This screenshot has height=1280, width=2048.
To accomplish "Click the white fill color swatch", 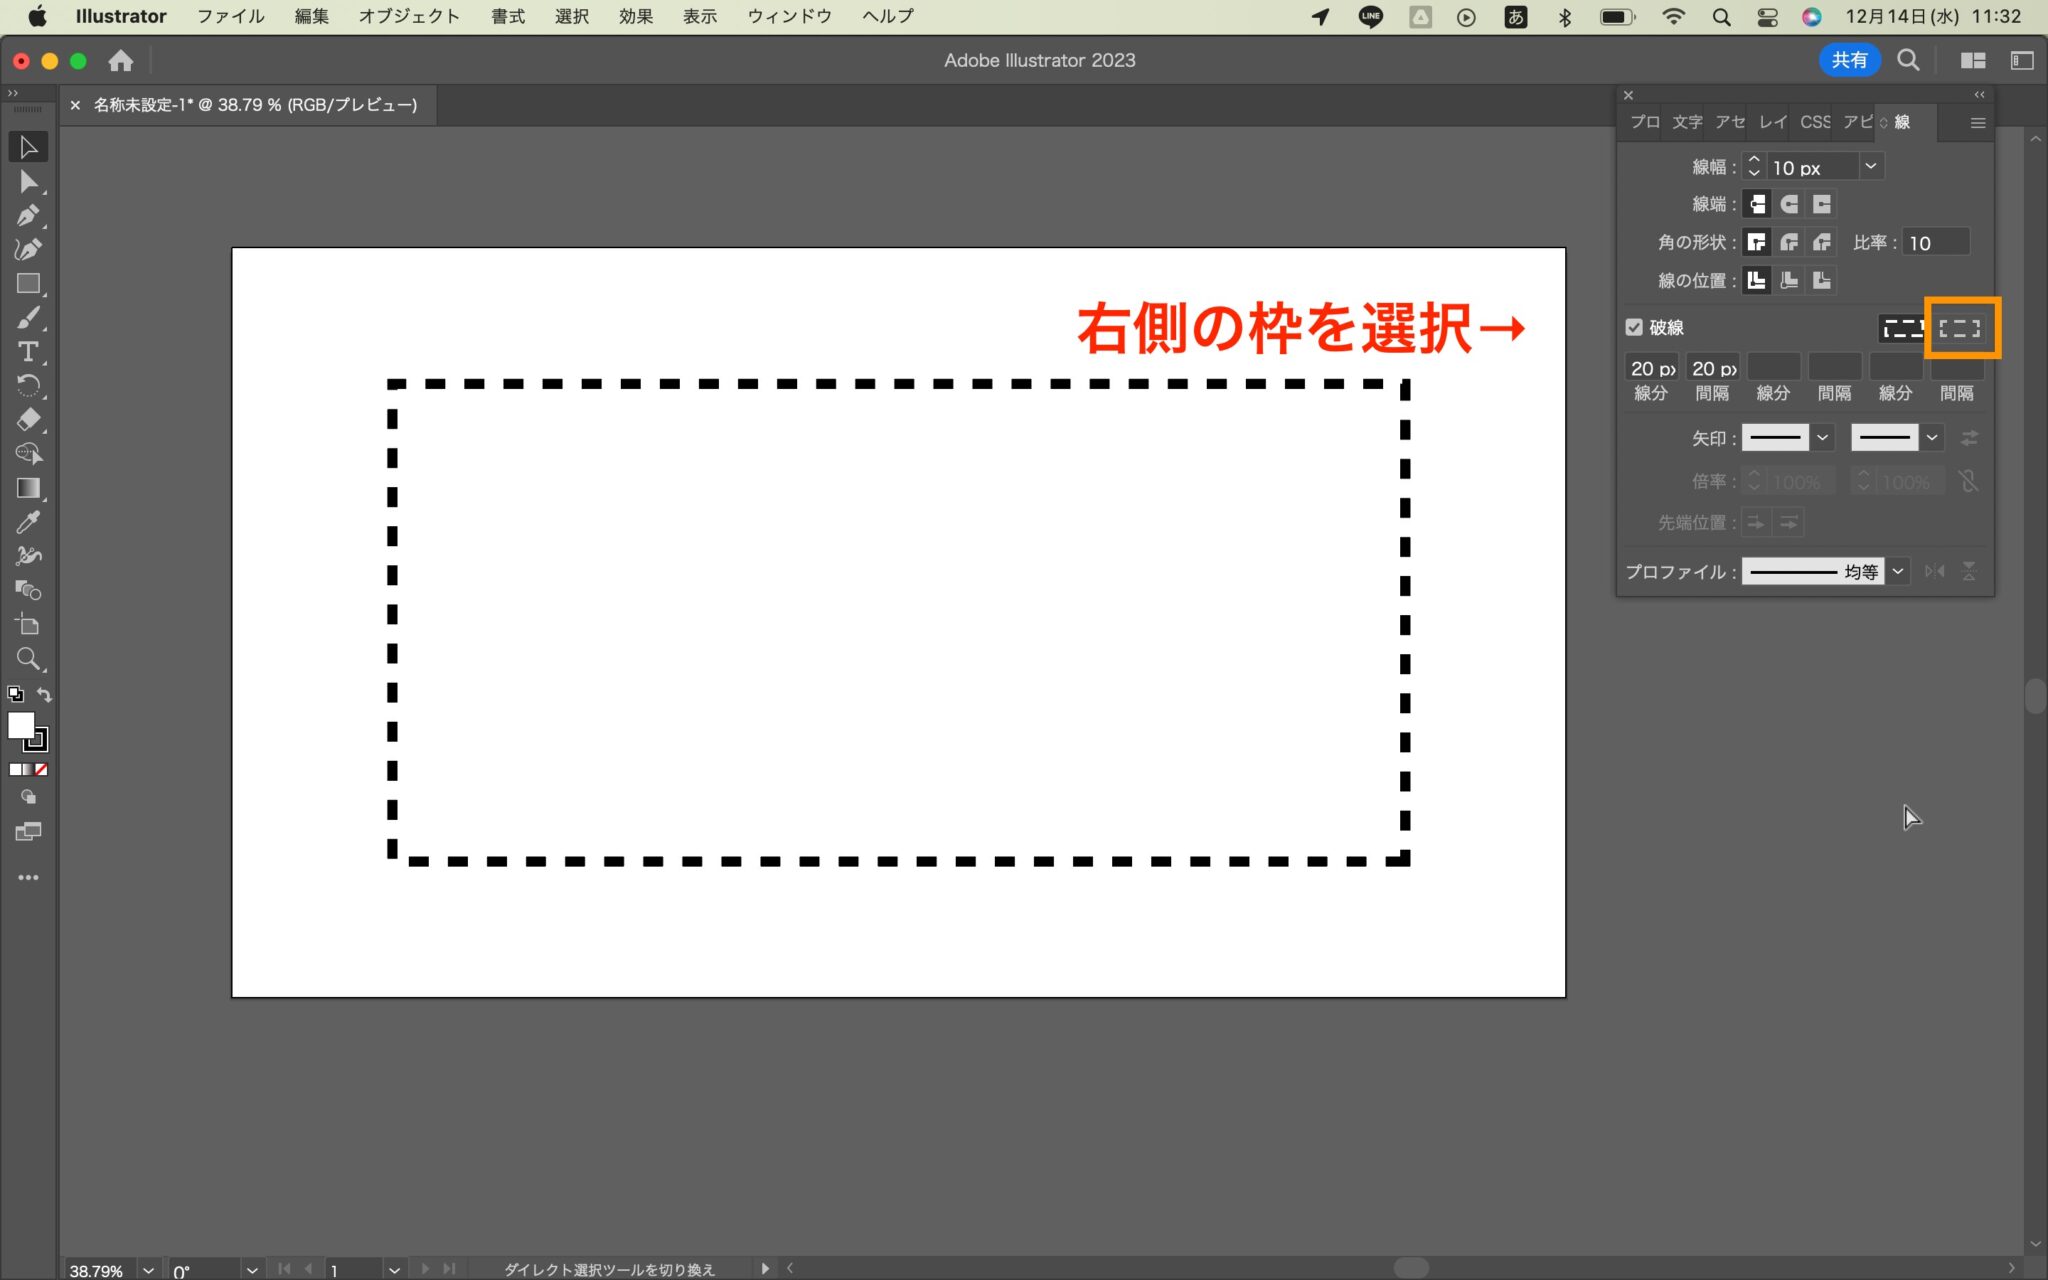I will click(21, 725).
